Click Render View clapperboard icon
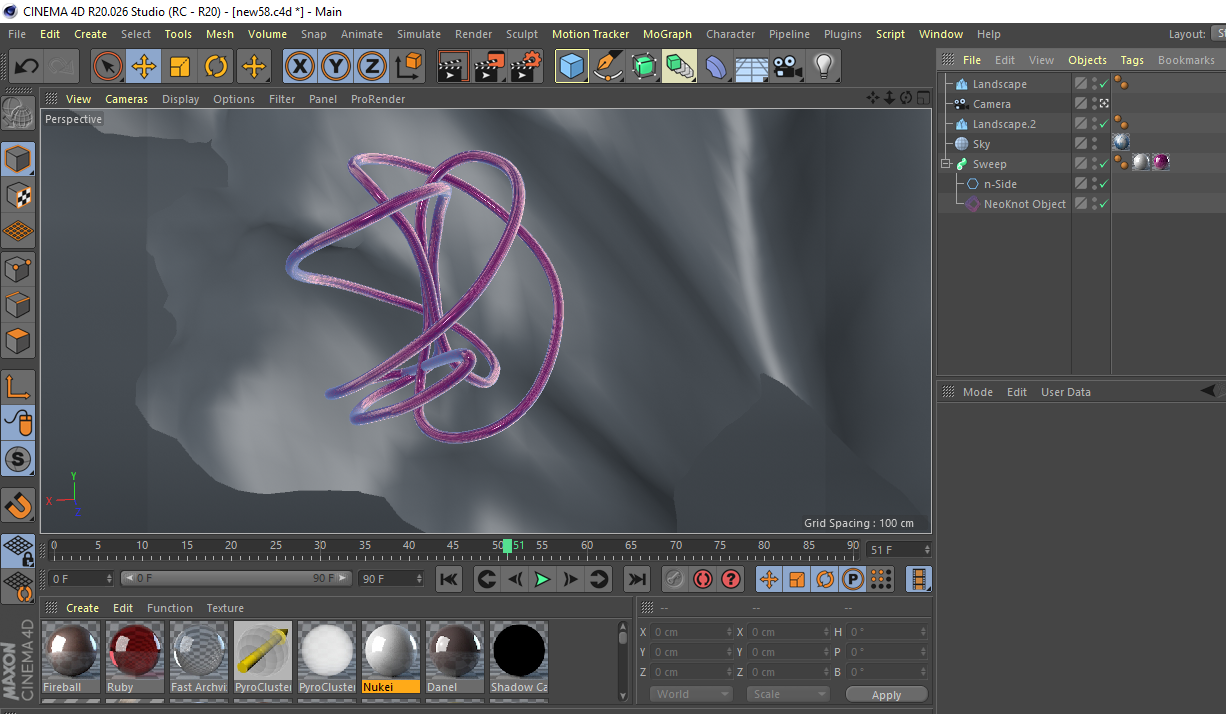The image size is (1226, 714). coord(453,67)
